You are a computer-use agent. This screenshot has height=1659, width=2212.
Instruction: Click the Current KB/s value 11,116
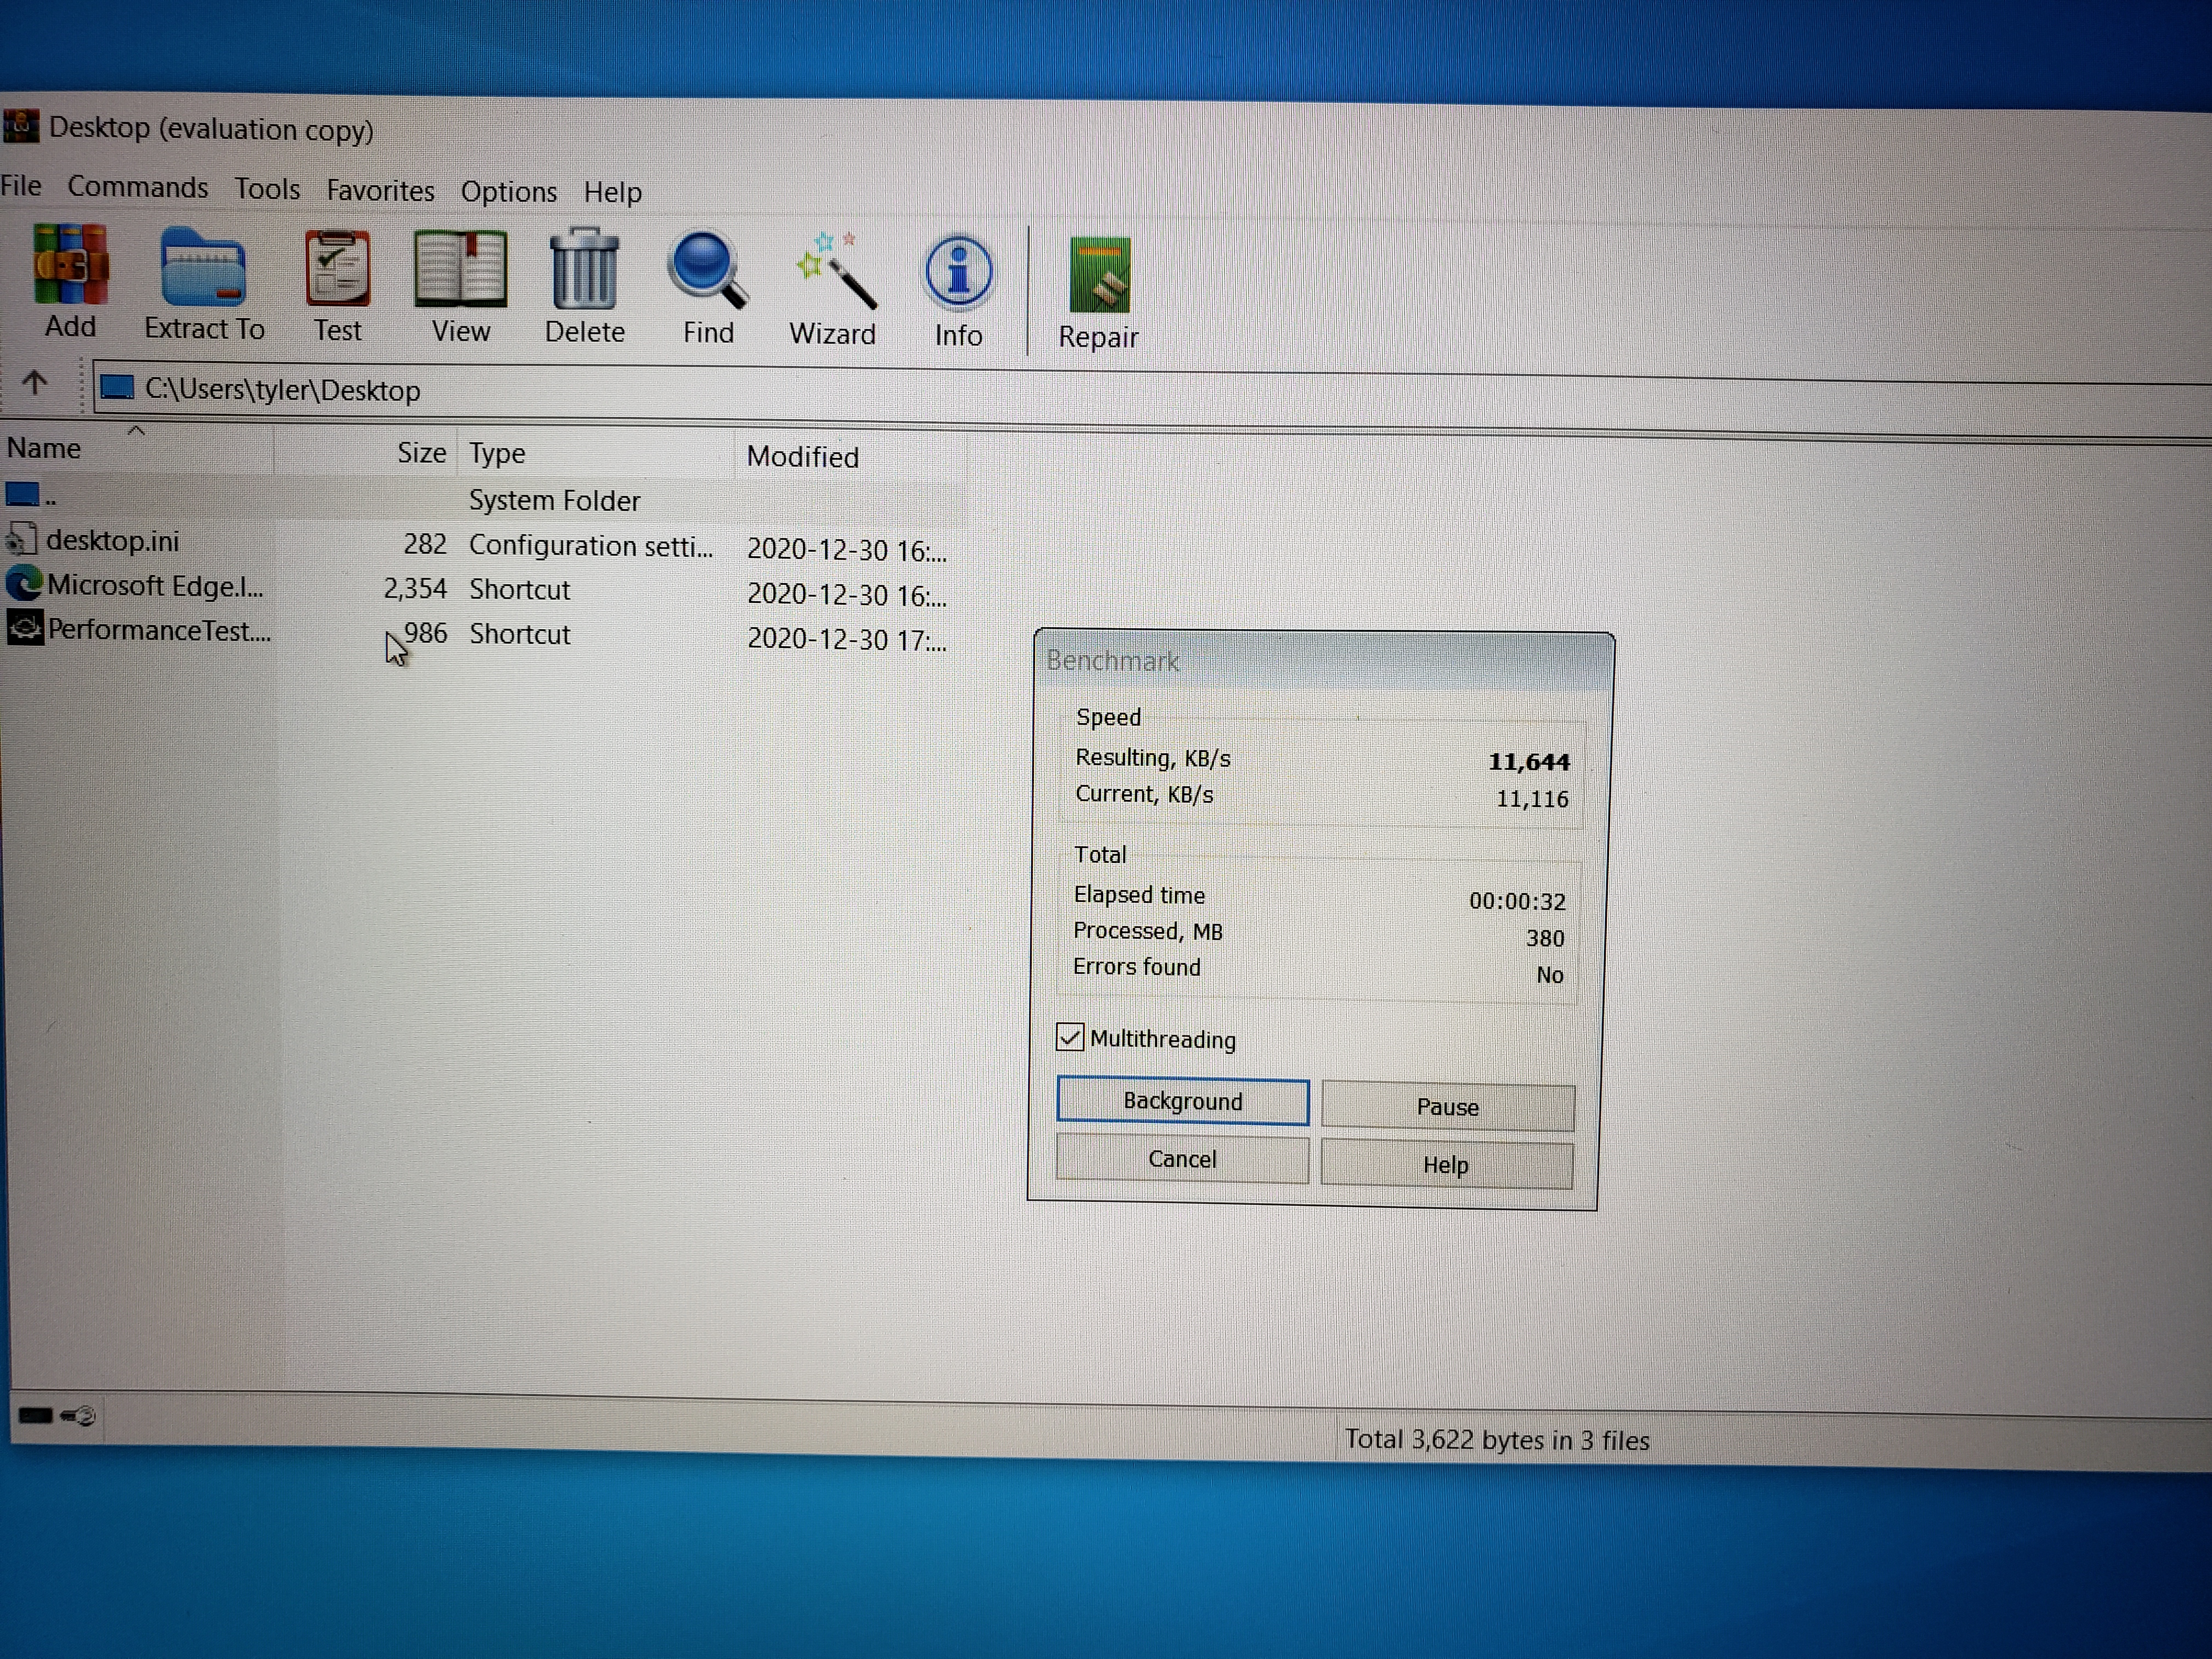[1532, 799]
